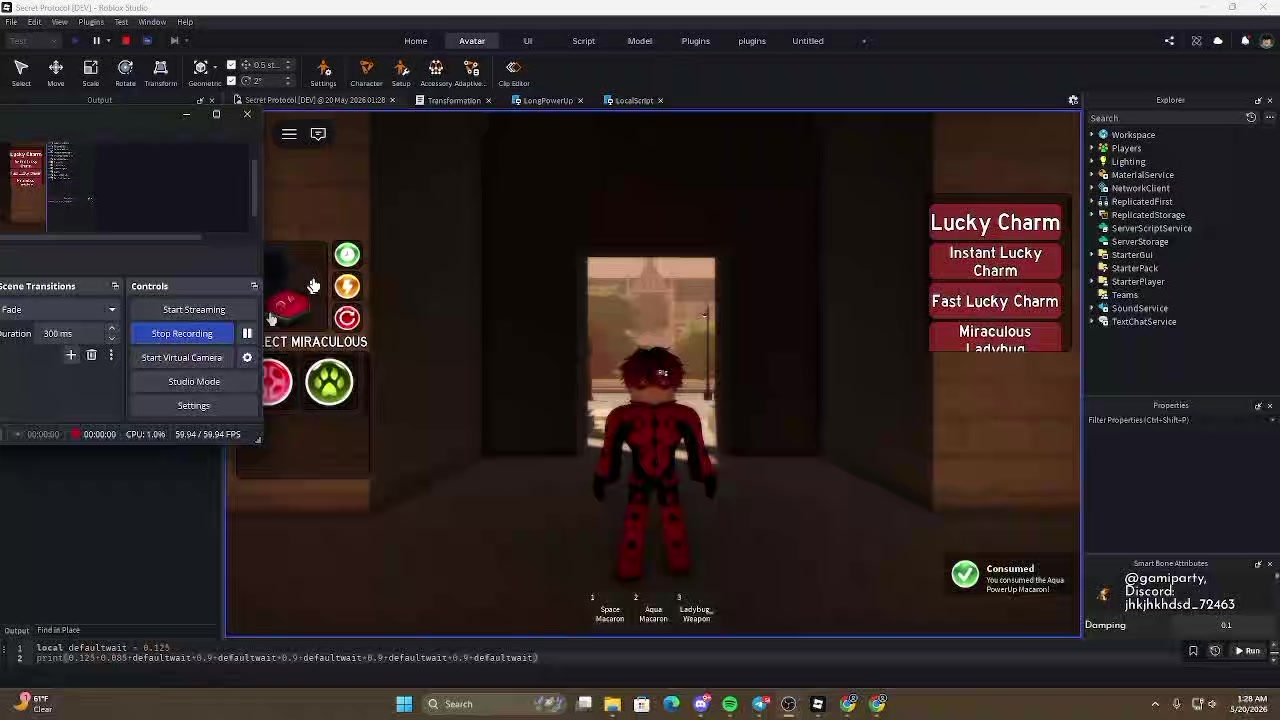Switch to the Script ribbon tab

click(x=584, y=41)
